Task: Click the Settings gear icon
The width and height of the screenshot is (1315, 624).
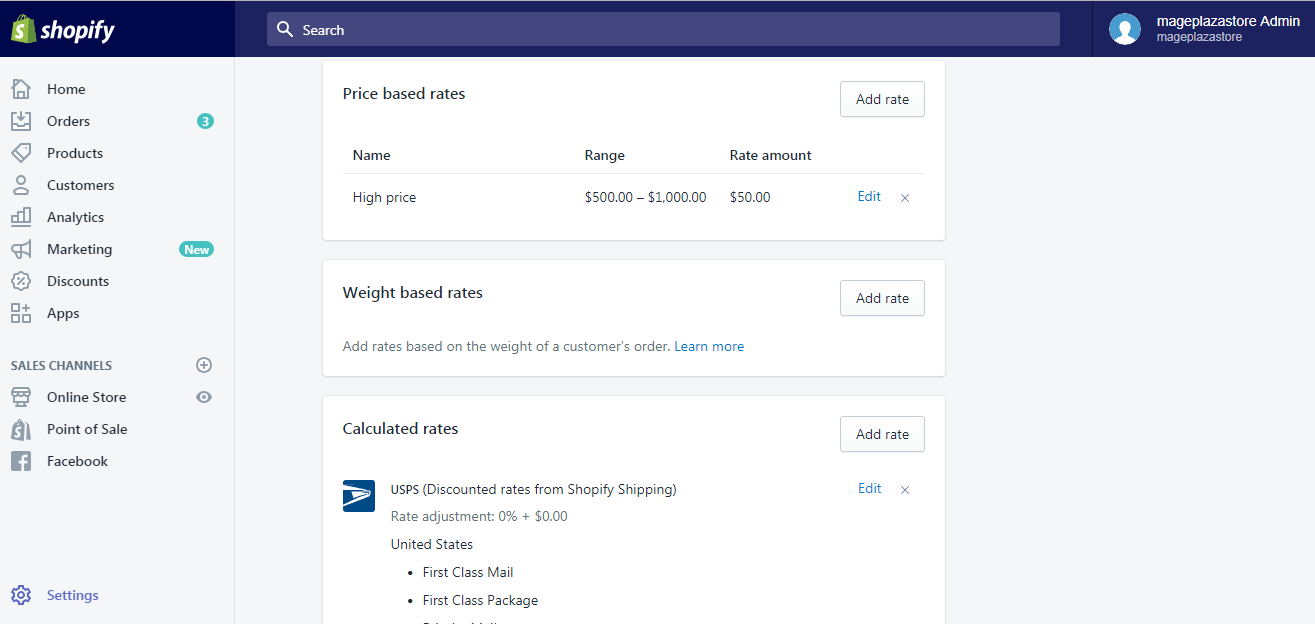Action: coord(21,595)
